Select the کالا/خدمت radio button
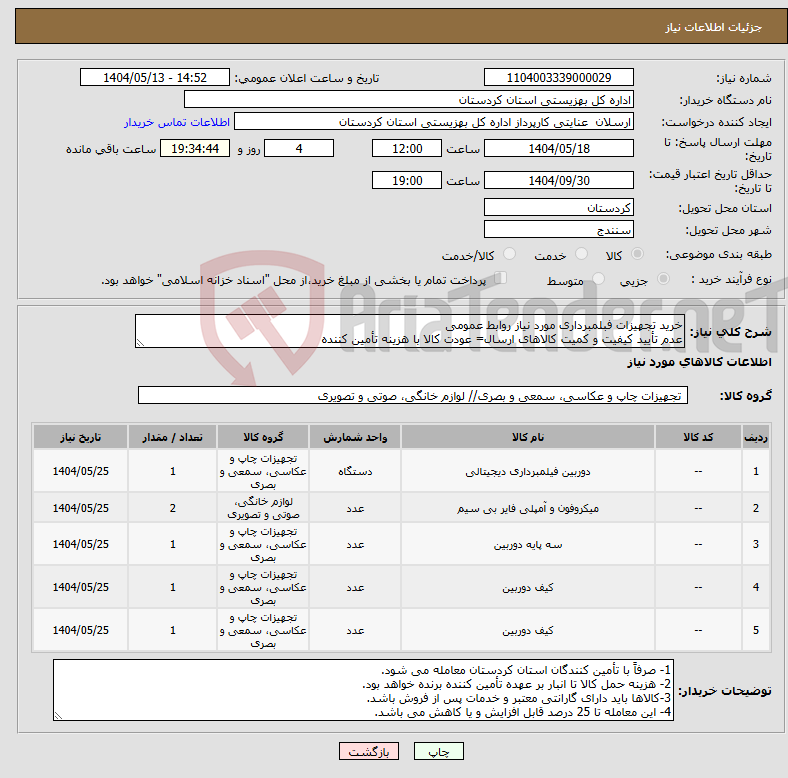The height and width of the screenshot is (778, 788). pyautogui.click(x=510, y=254)
